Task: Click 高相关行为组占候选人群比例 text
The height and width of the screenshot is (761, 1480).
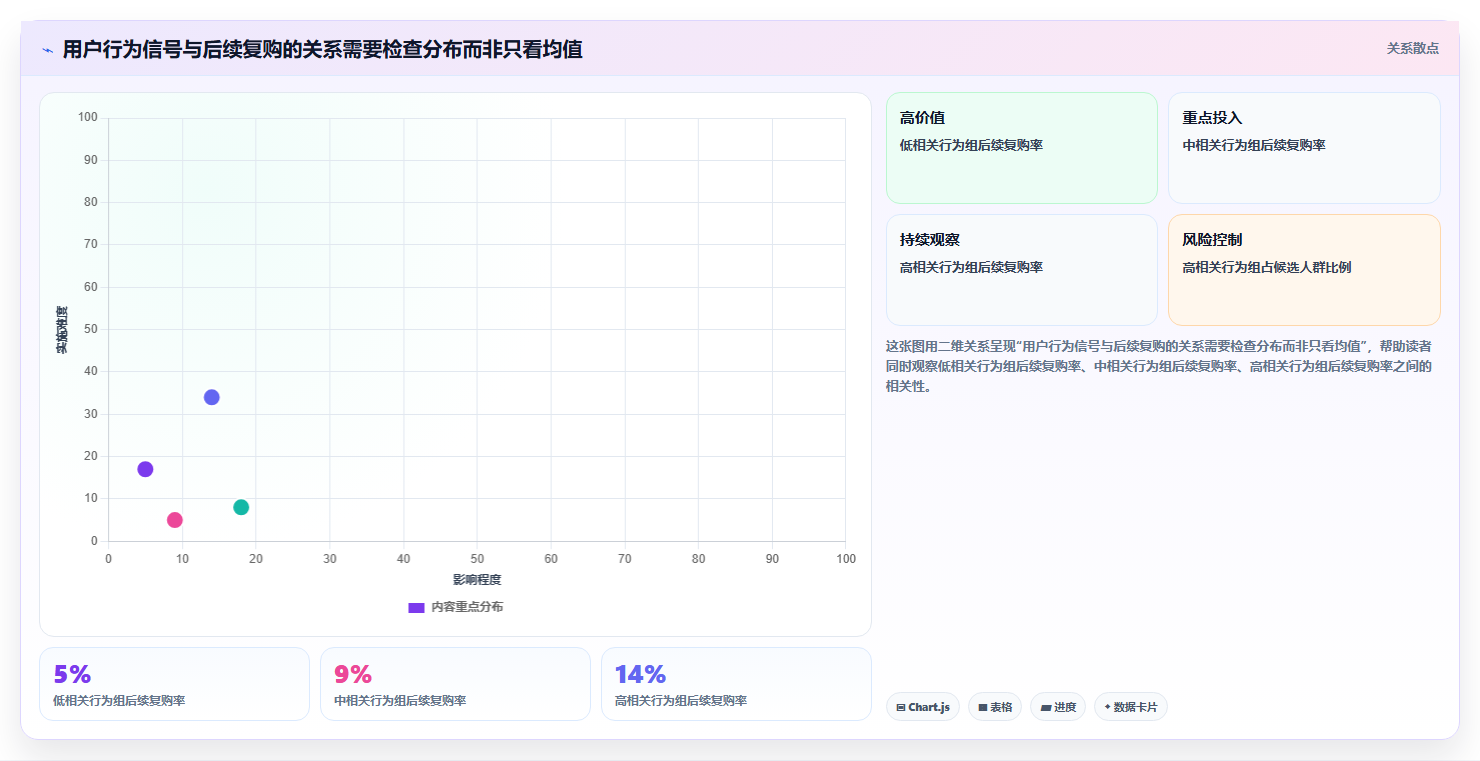Action: coord(1267,267)
